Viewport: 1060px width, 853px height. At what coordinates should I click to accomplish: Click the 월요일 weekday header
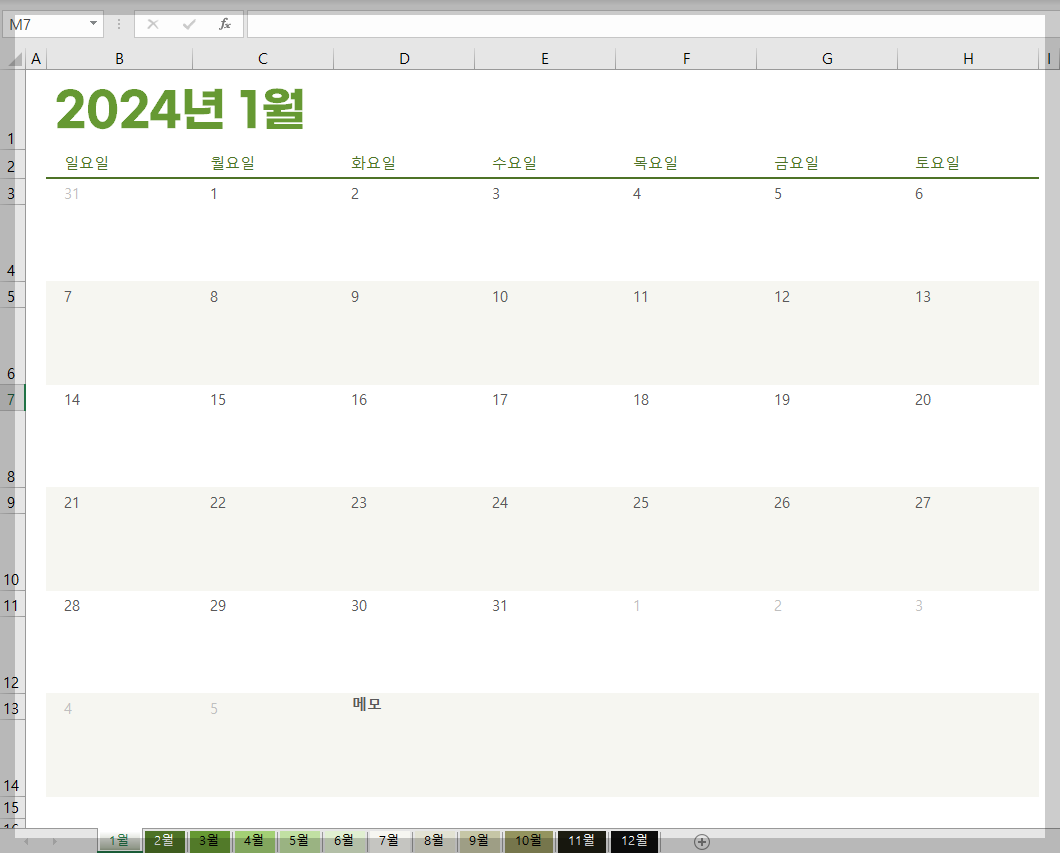pyautogui.click(x=233, y=163)
